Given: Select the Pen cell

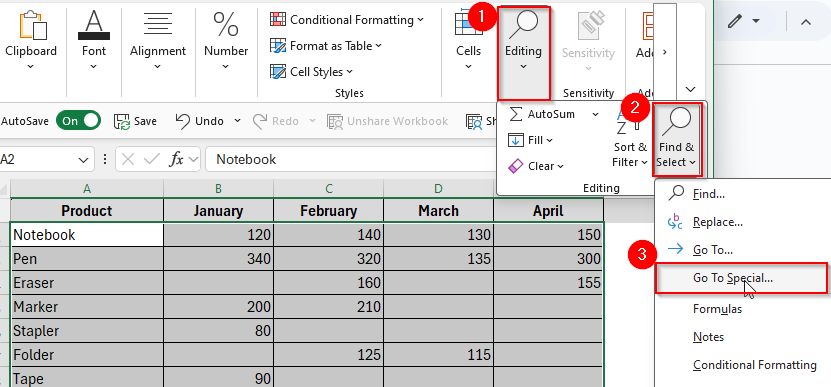Looking at the screenshot, I should [x=87, y=259].
